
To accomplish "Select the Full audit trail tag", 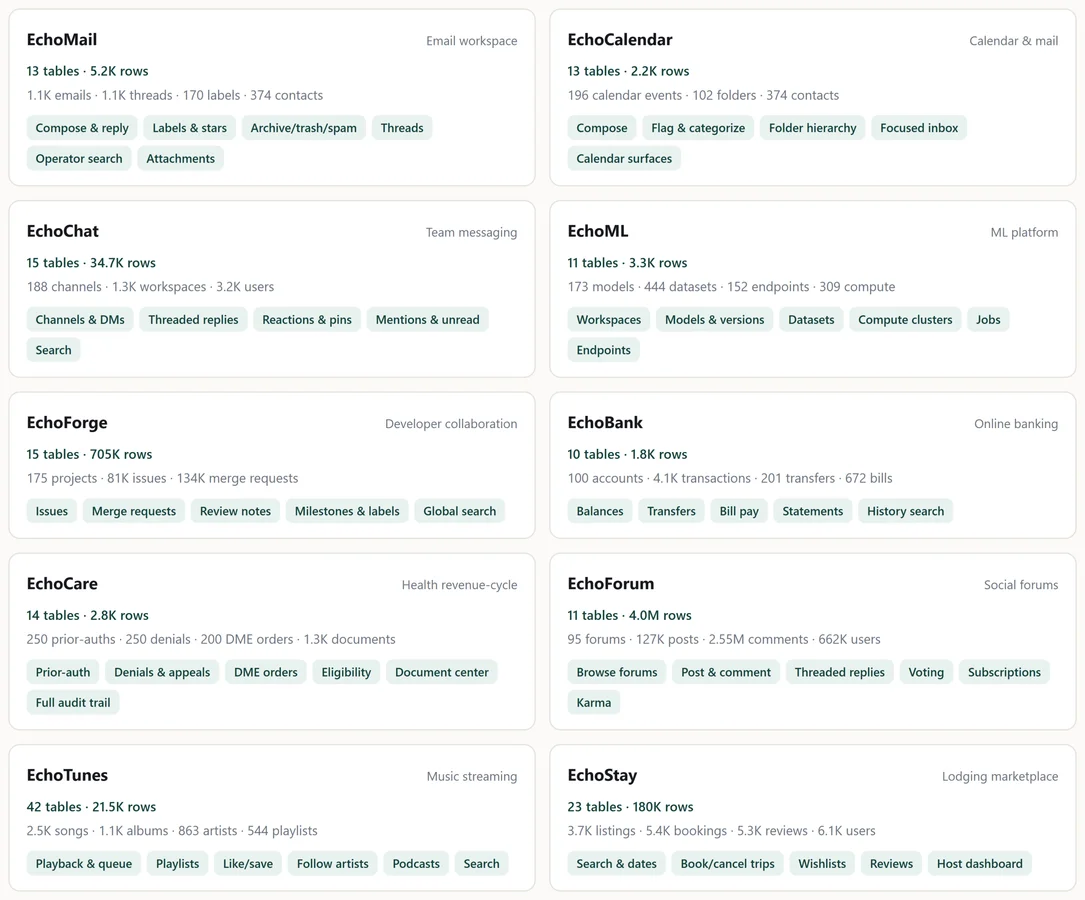I will click(73, 703).
